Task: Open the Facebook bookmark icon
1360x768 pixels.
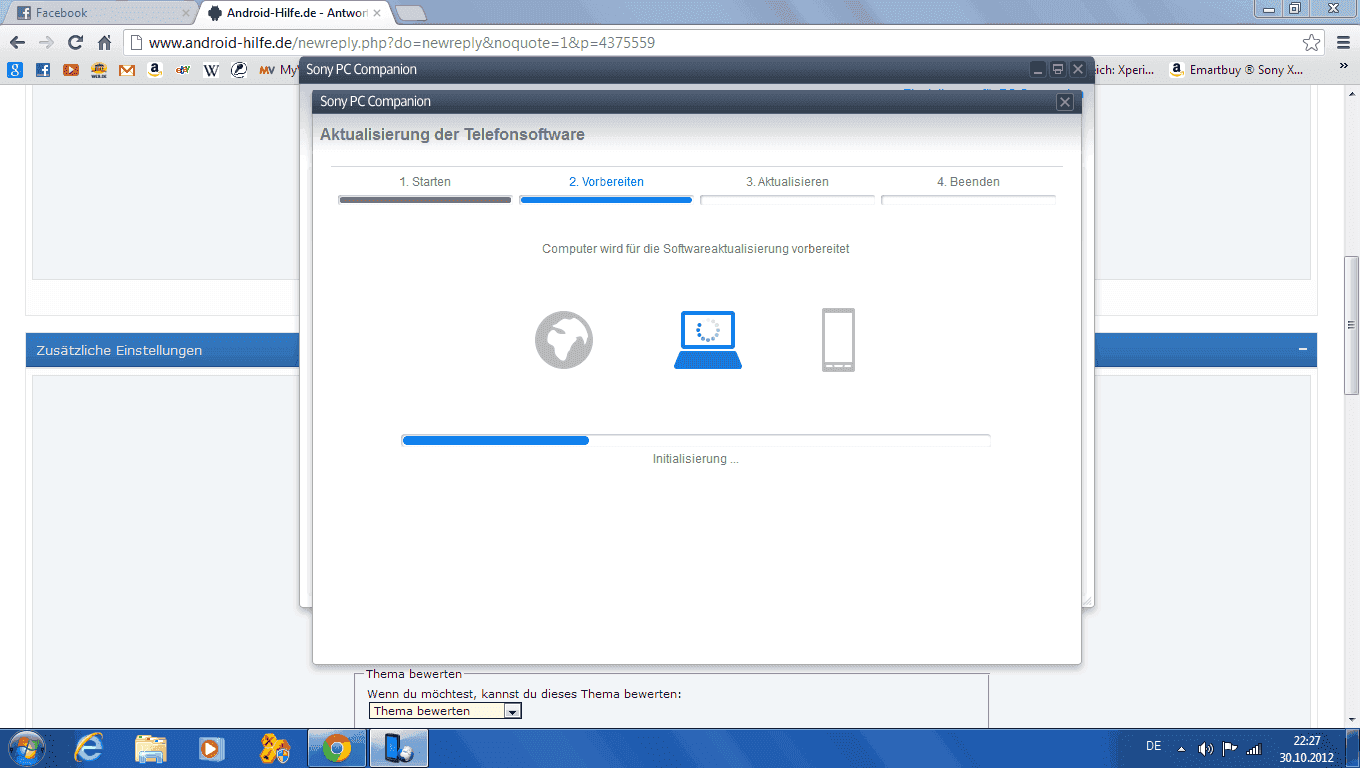Action: tap(43, 70)
